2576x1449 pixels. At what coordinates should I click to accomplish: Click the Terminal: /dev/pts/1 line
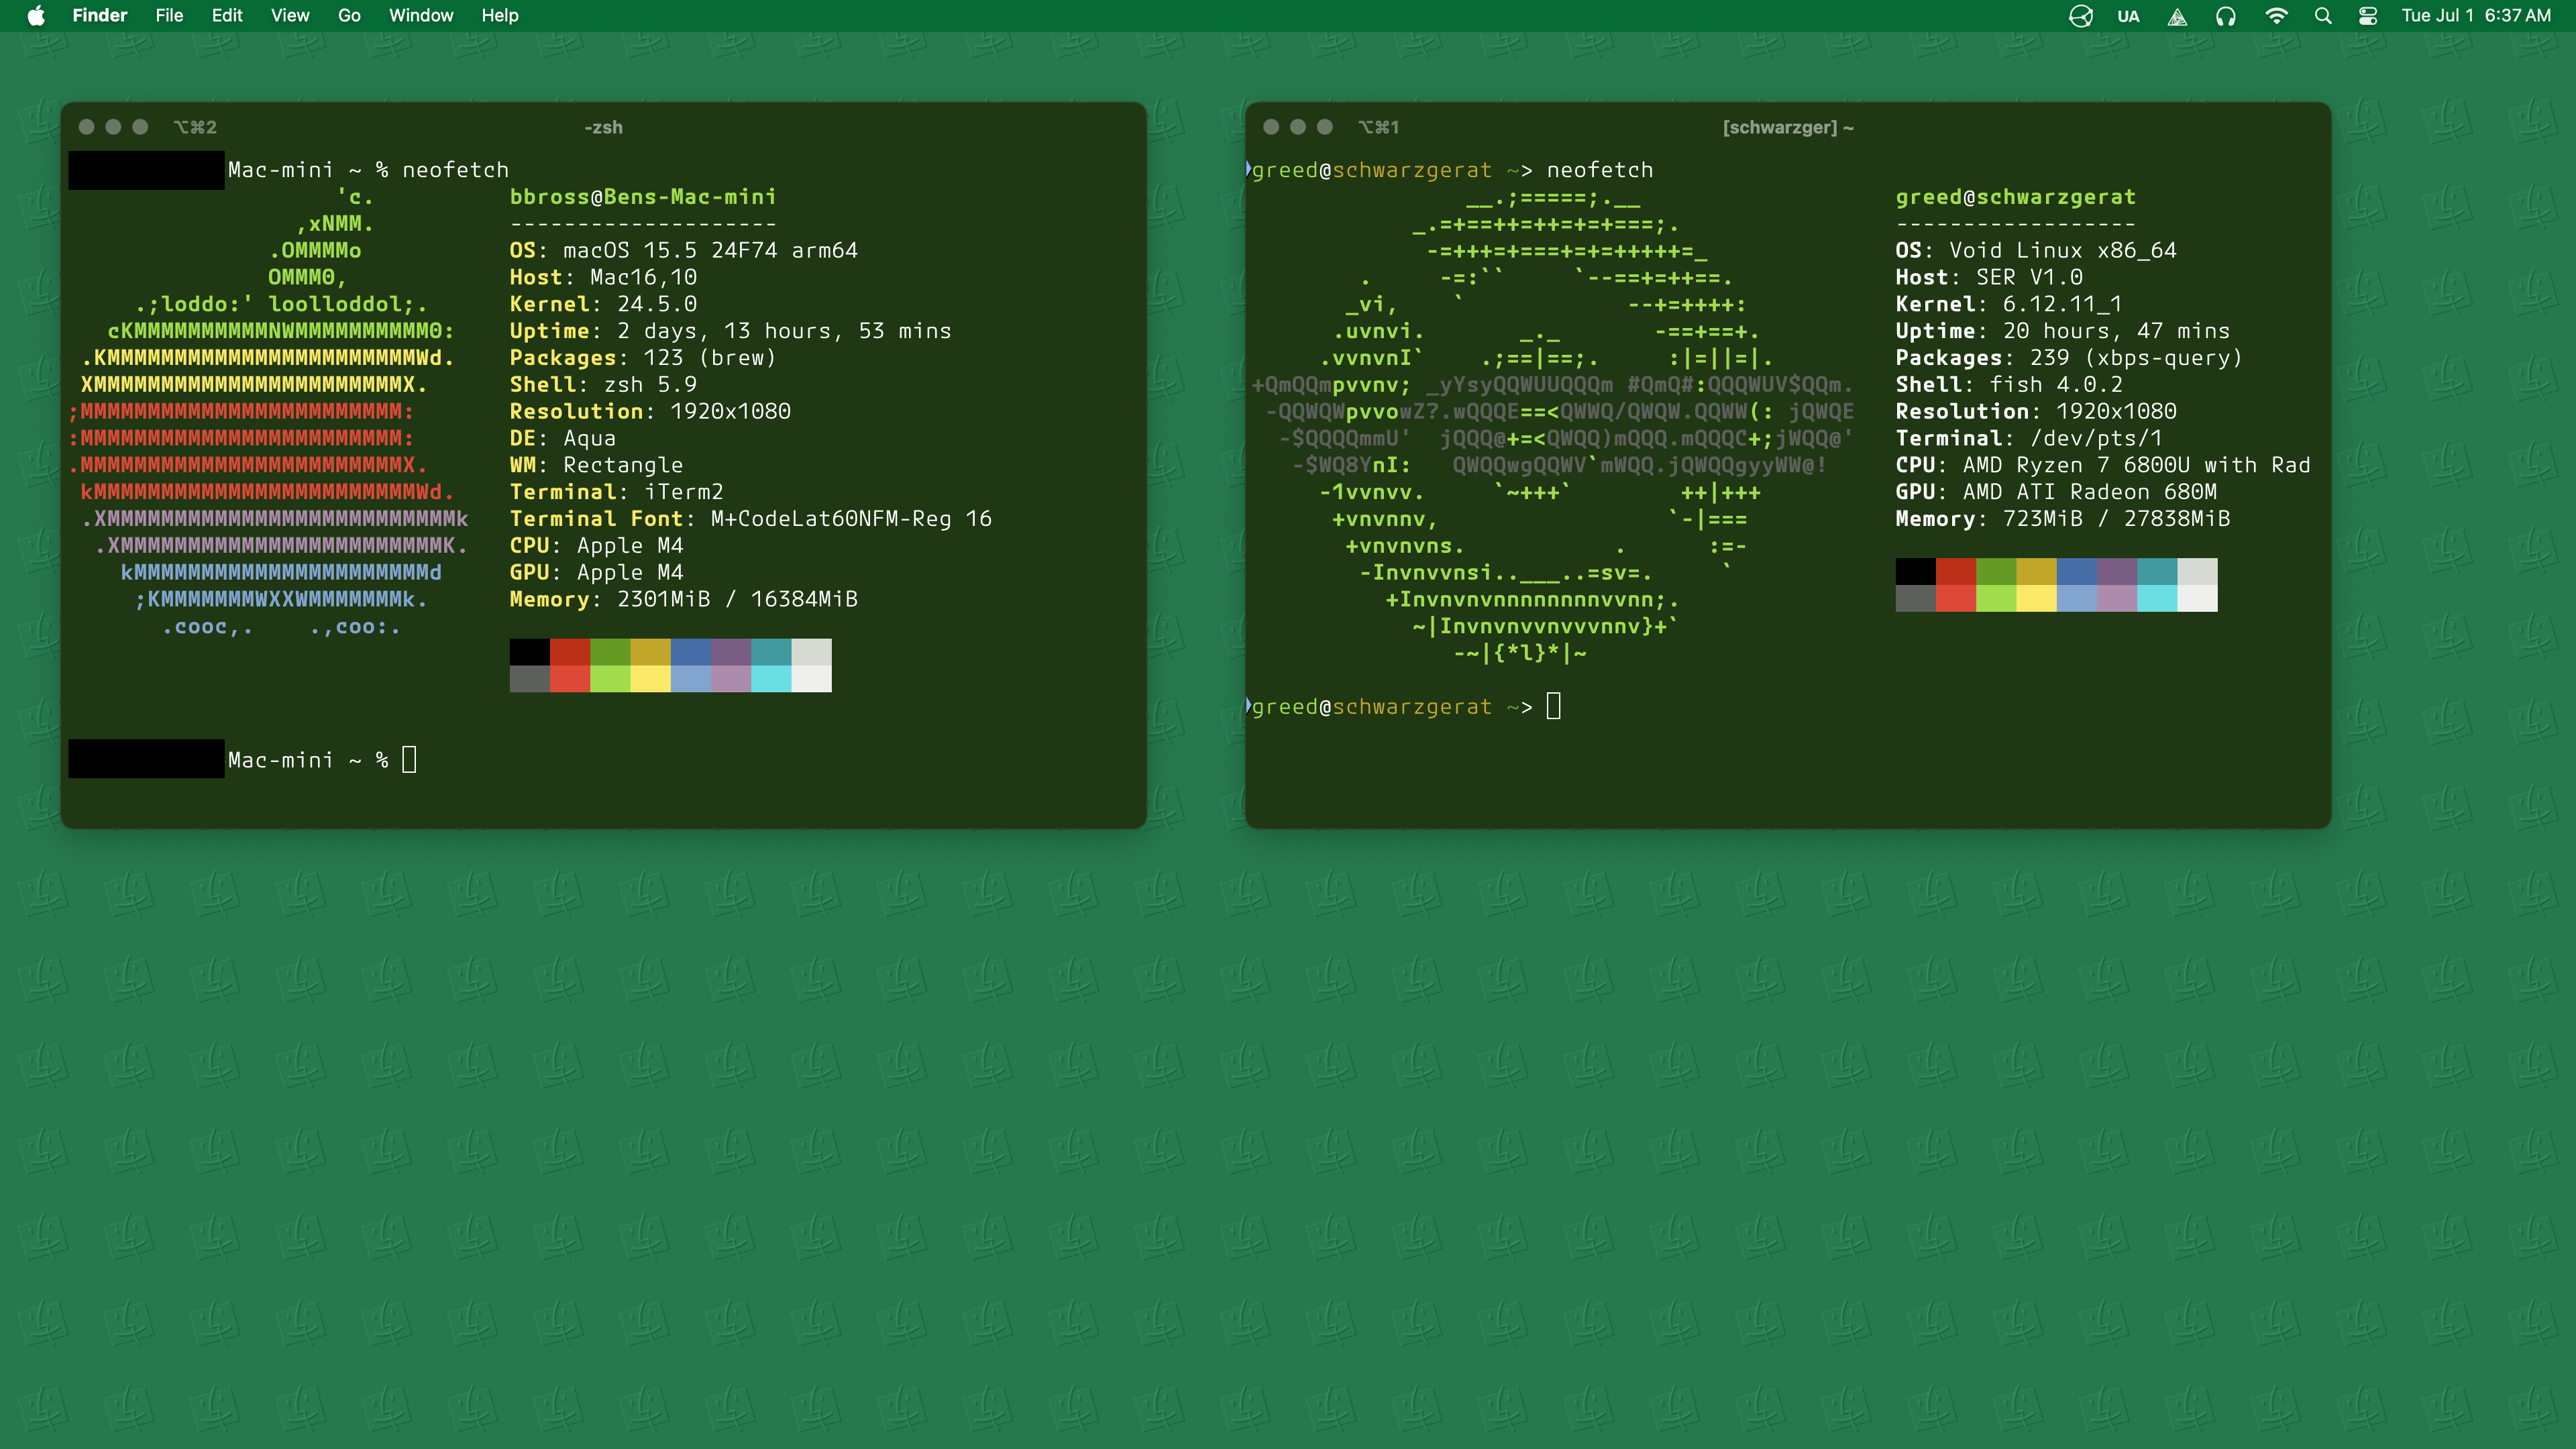pos(2029,438)
